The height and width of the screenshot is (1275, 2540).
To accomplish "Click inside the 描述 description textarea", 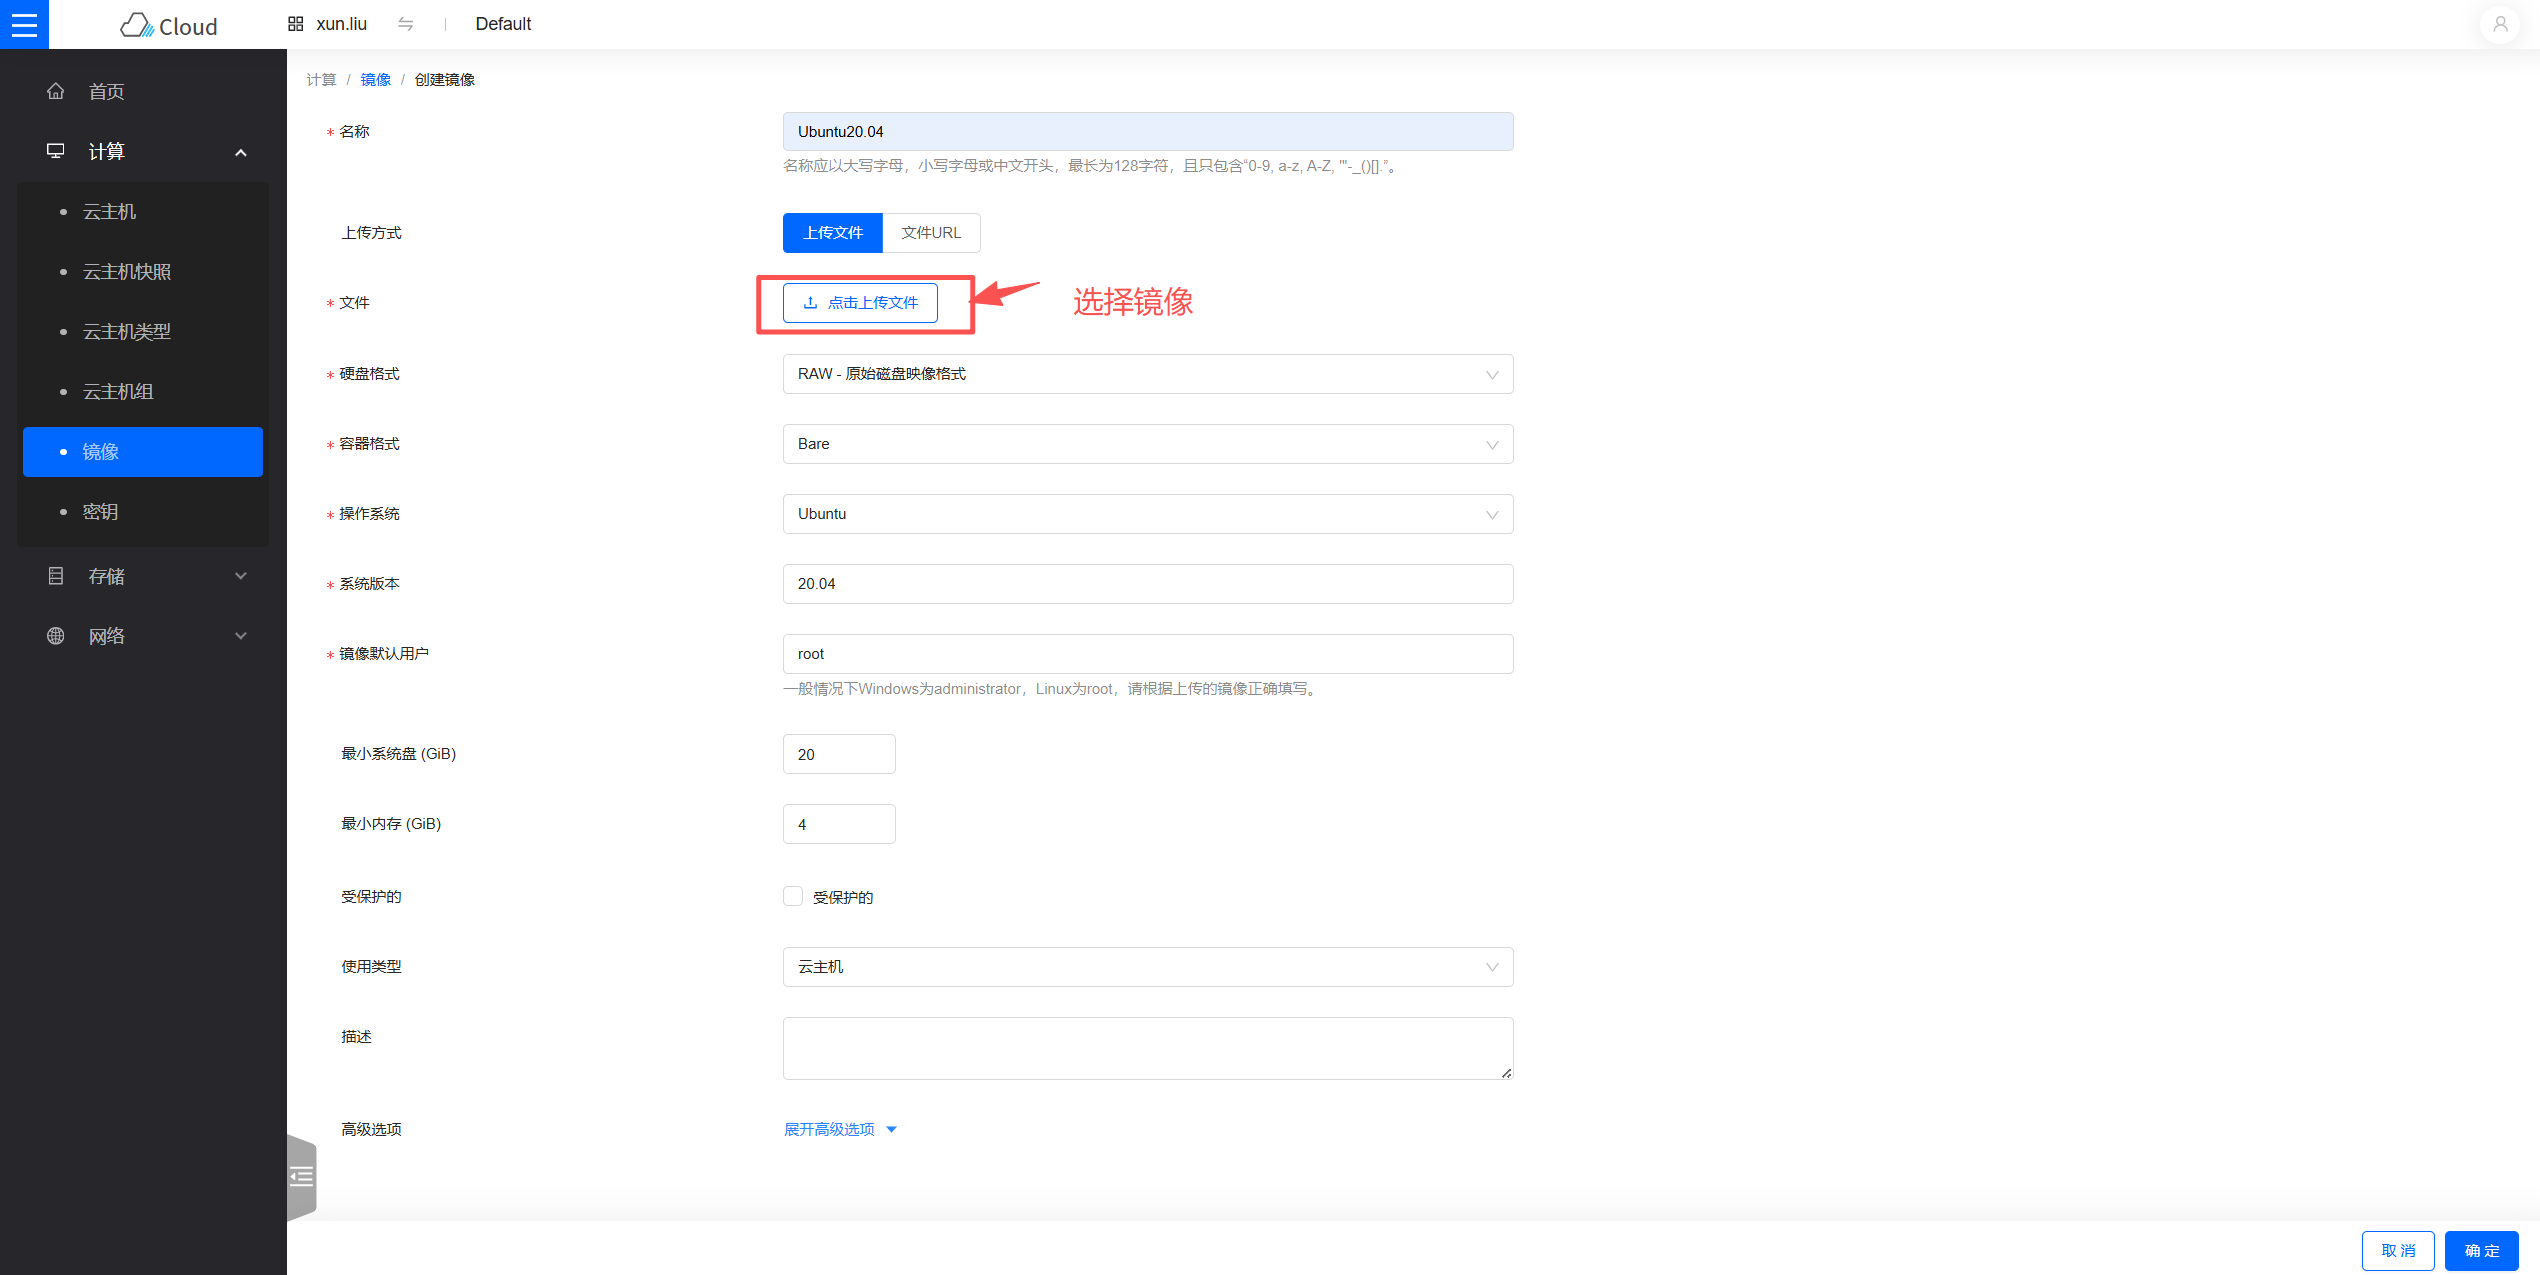I will (x=1147, y=1047).
